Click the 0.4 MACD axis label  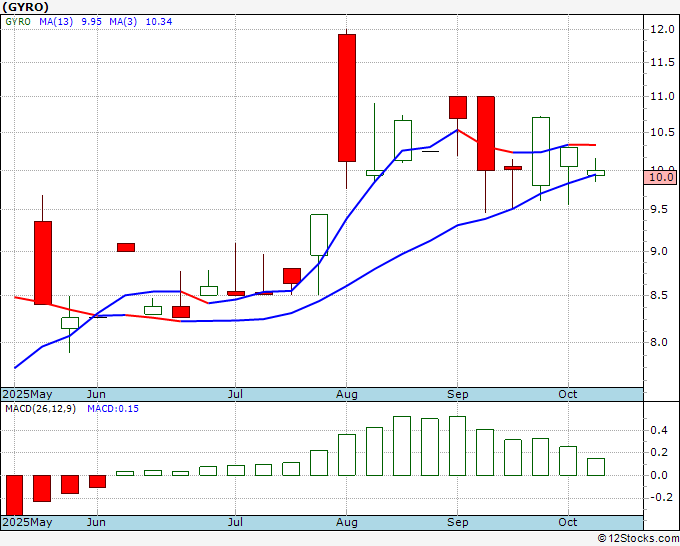tap(659, 430)
